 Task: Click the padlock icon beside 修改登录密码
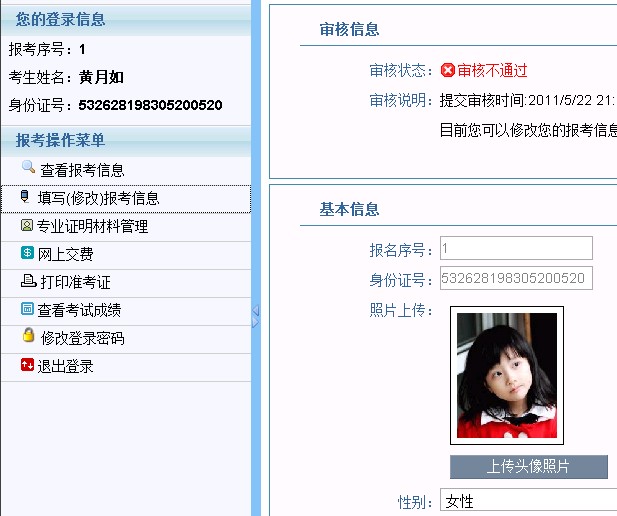pyautogui.click(x=28, y=337)
